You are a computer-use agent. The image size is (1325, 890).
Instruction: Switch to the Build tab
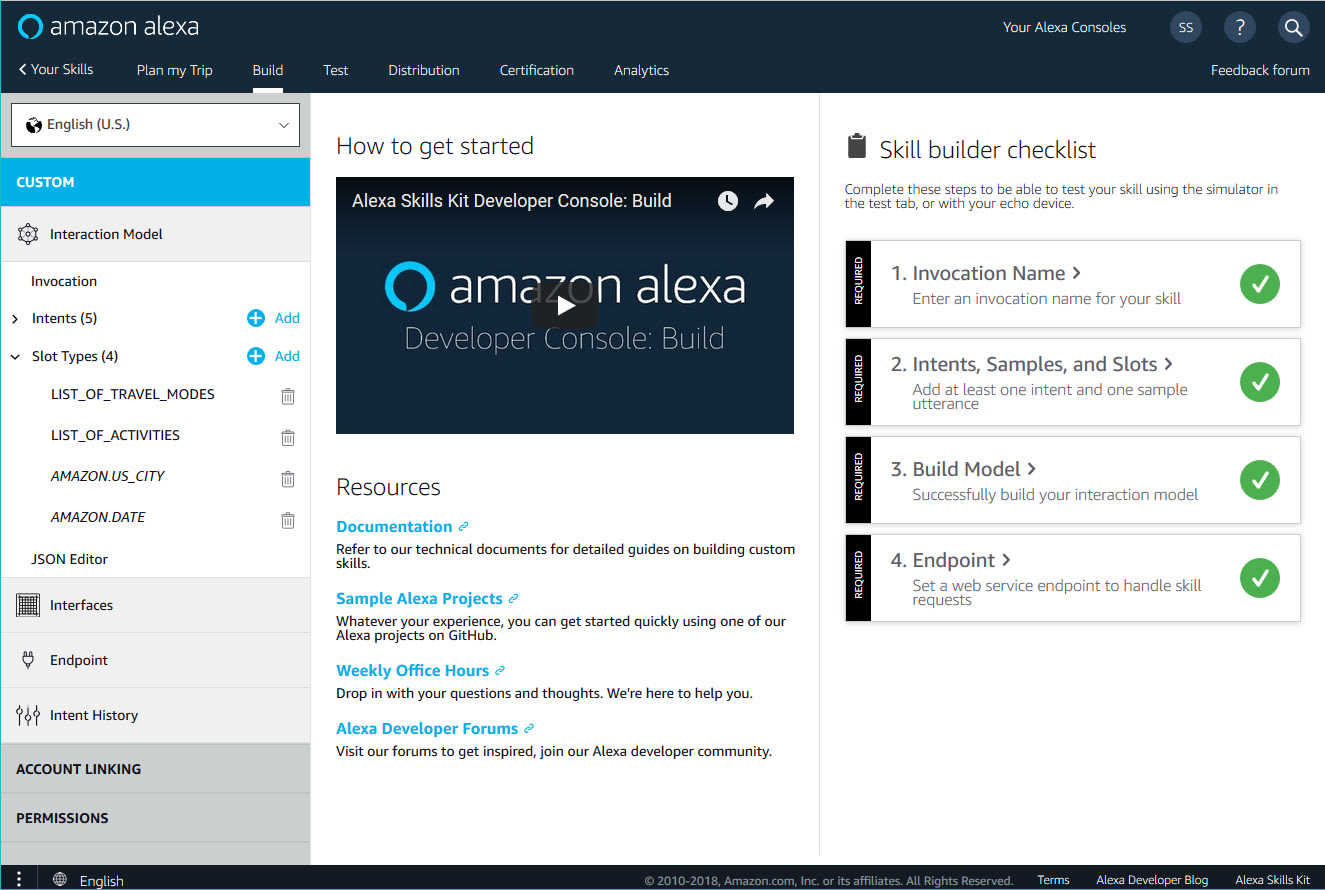pyautogui.click(x=268, y=70)
